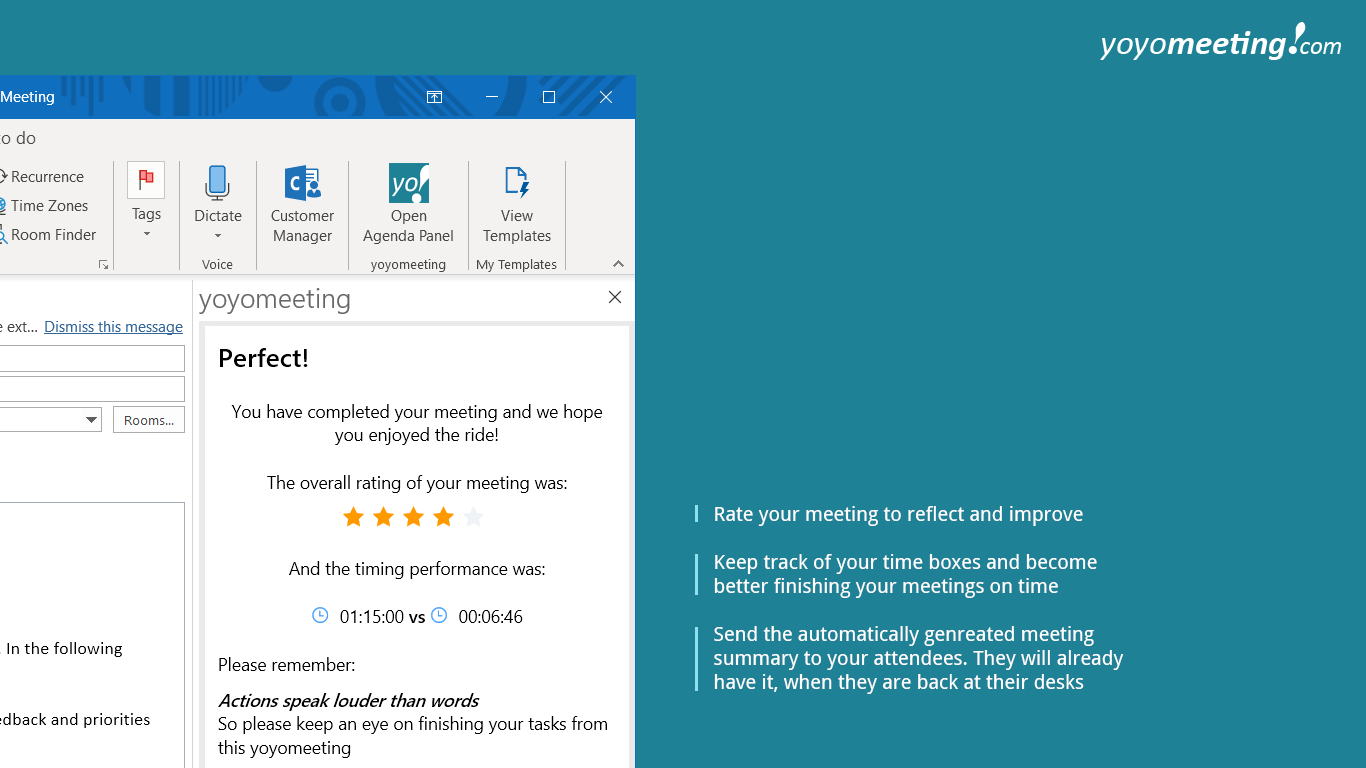Click the second rating star
The image size is (1366, 768).
[383, 517]
